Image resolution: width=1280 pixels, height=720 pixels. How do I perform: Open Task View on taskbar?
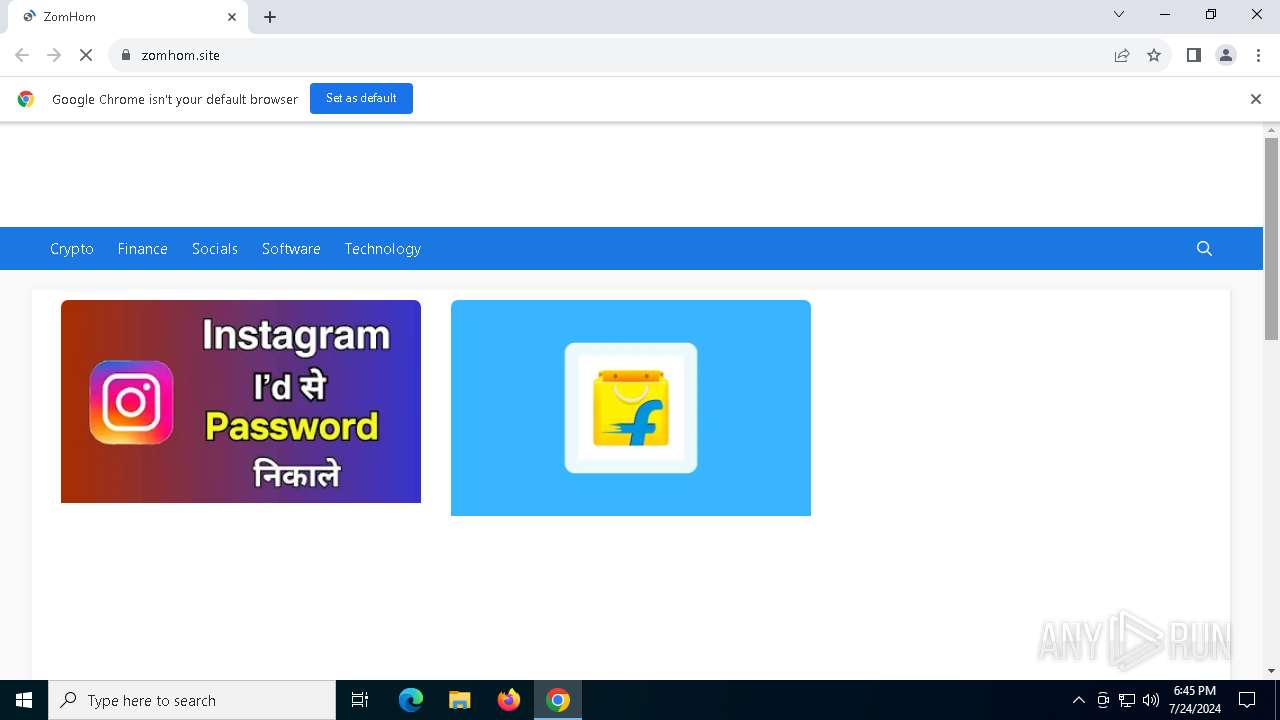pos(360,700)
